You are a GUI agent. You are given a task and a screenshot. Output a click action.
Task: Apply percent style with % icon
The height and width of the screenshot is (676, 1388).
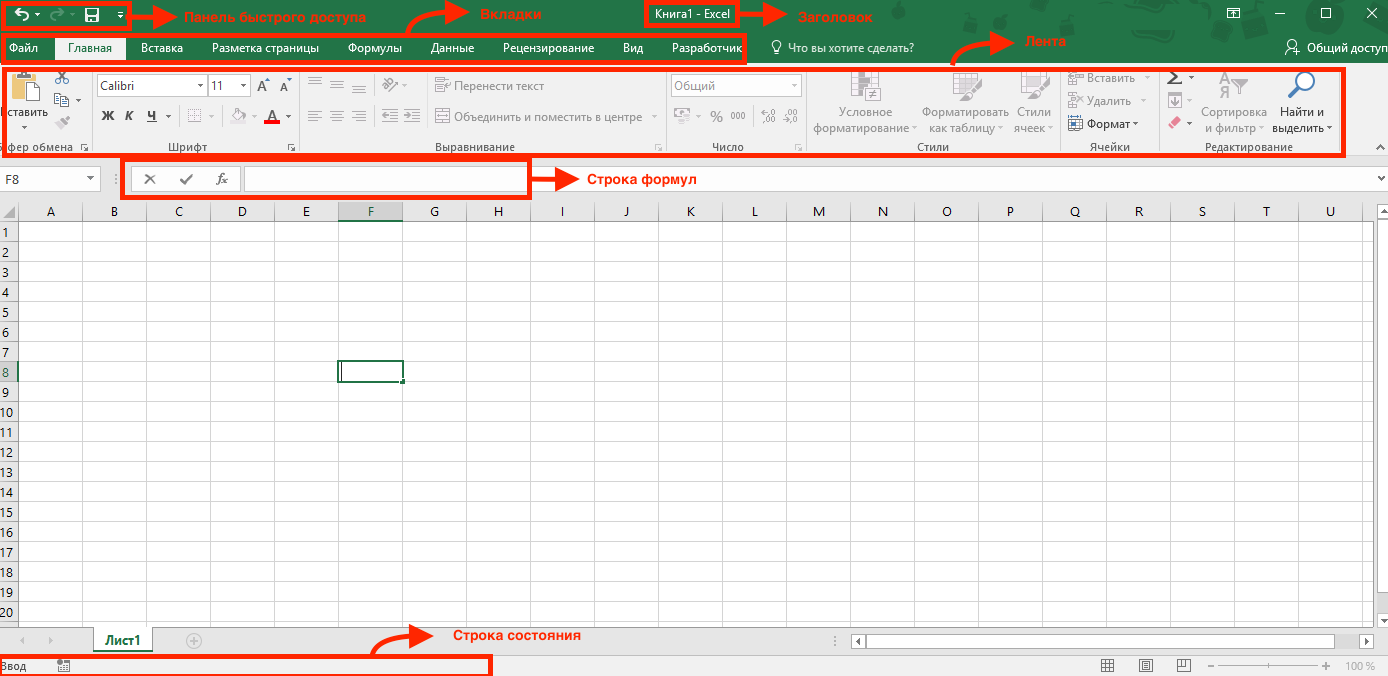(x=716, y=116)
